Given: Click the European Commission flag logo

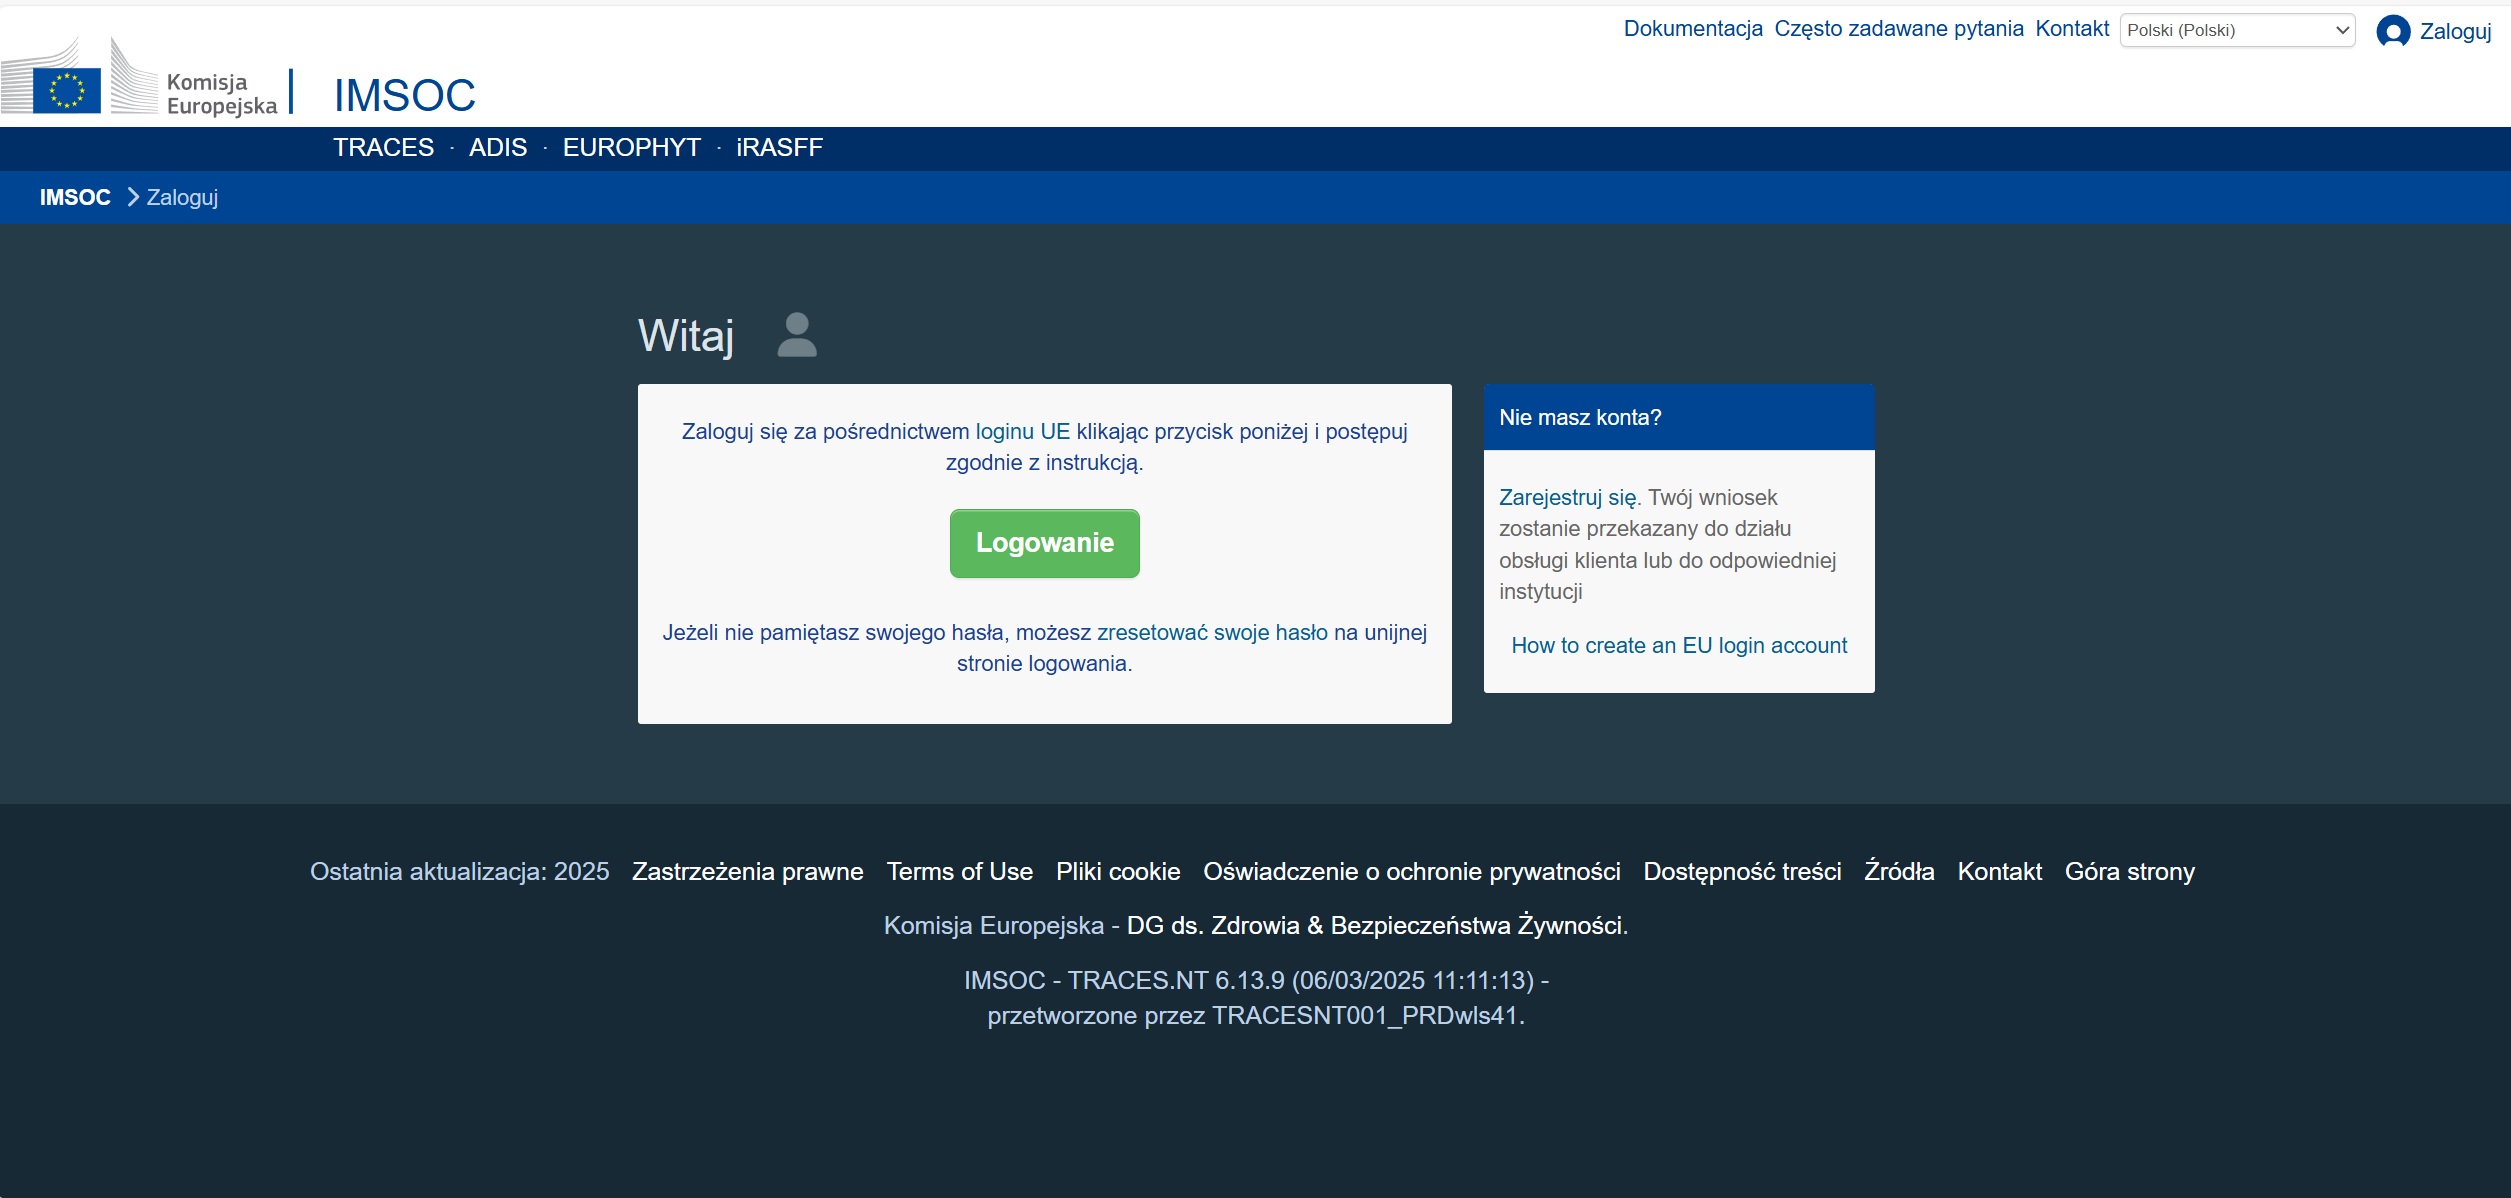Looking at the screenshot, I should (66, 89).
